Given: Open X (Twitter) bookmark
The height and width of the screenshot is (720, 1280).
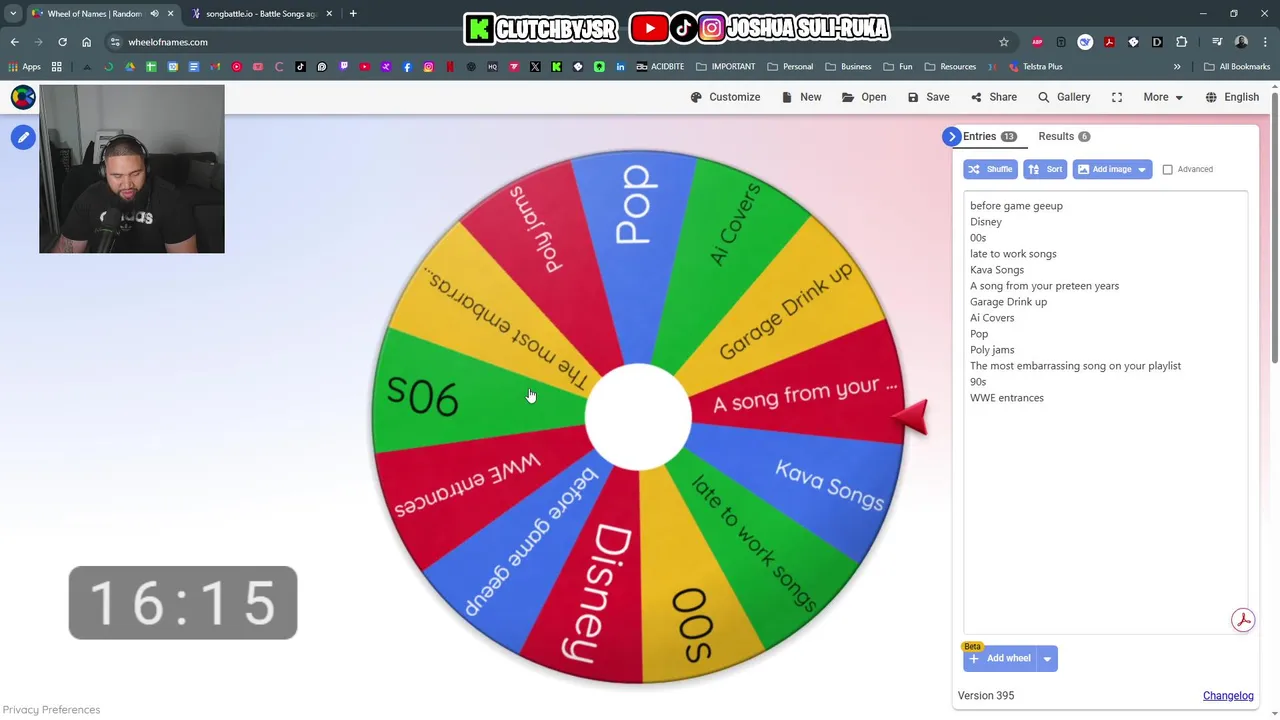Looking at the screenshot, I should (x=535, y=66).
